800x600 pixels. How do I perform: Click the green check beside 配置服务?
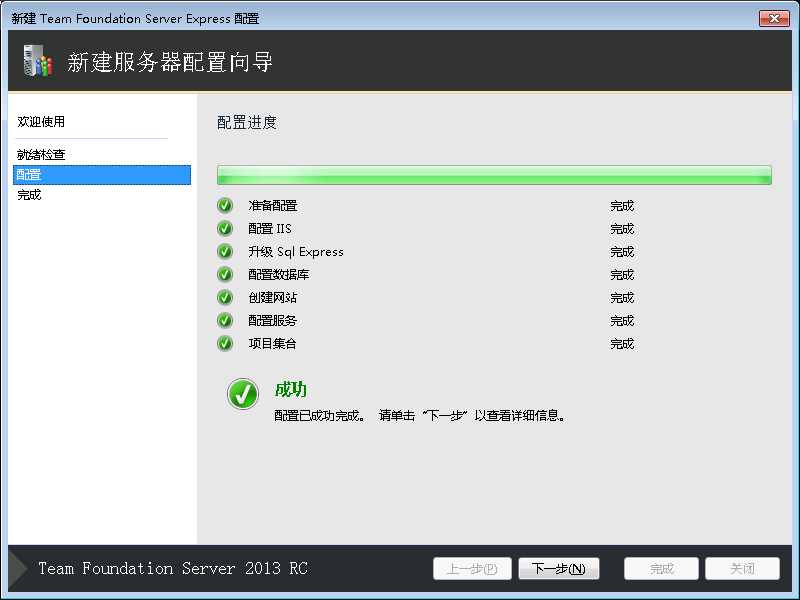tap(225, 320)
